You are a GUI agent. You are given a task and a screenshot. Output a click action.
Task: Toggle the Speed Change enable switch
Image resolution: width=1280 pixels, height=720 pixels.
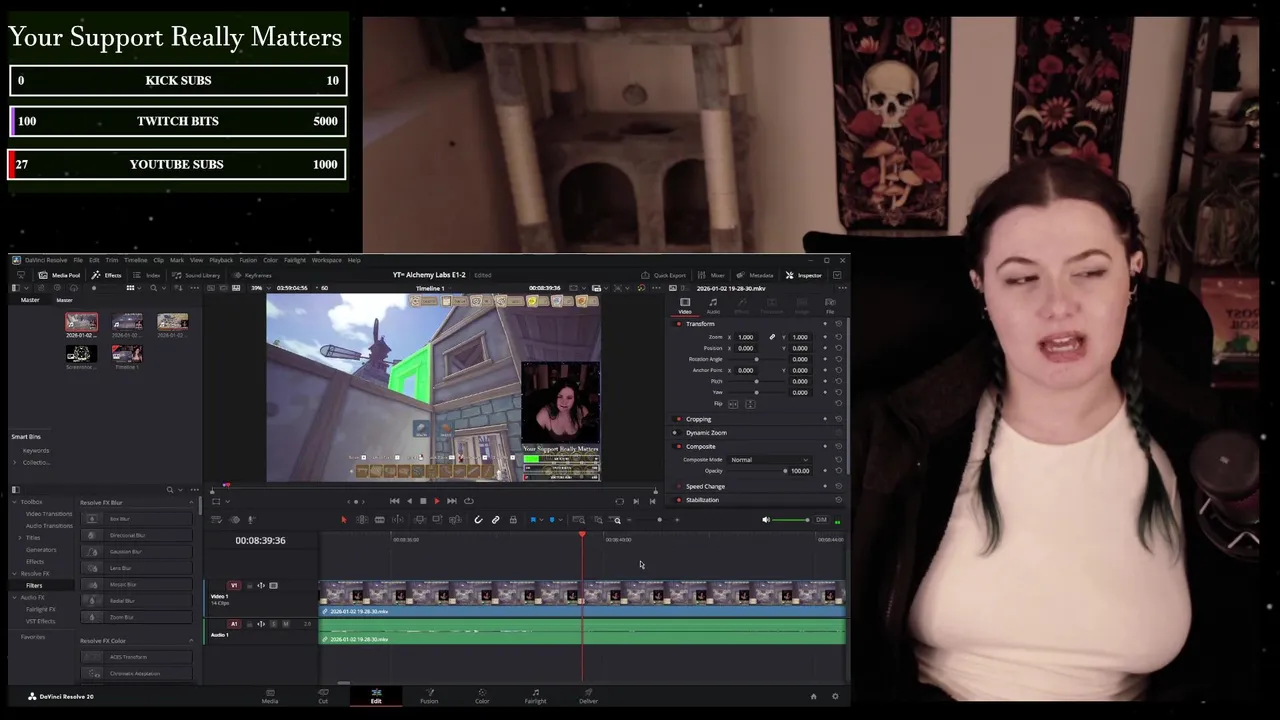tap(679, 486)
